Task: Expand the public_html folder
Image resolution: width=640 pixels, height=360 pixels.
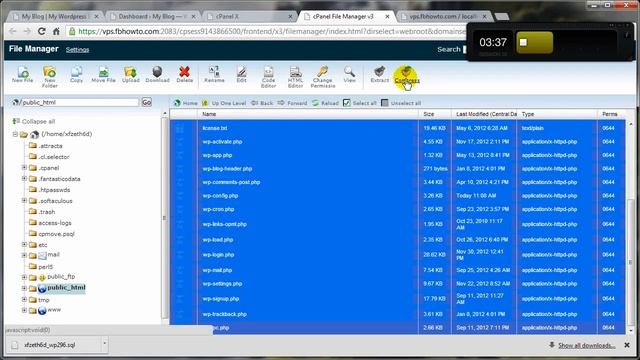Action: tap(24, 288)
